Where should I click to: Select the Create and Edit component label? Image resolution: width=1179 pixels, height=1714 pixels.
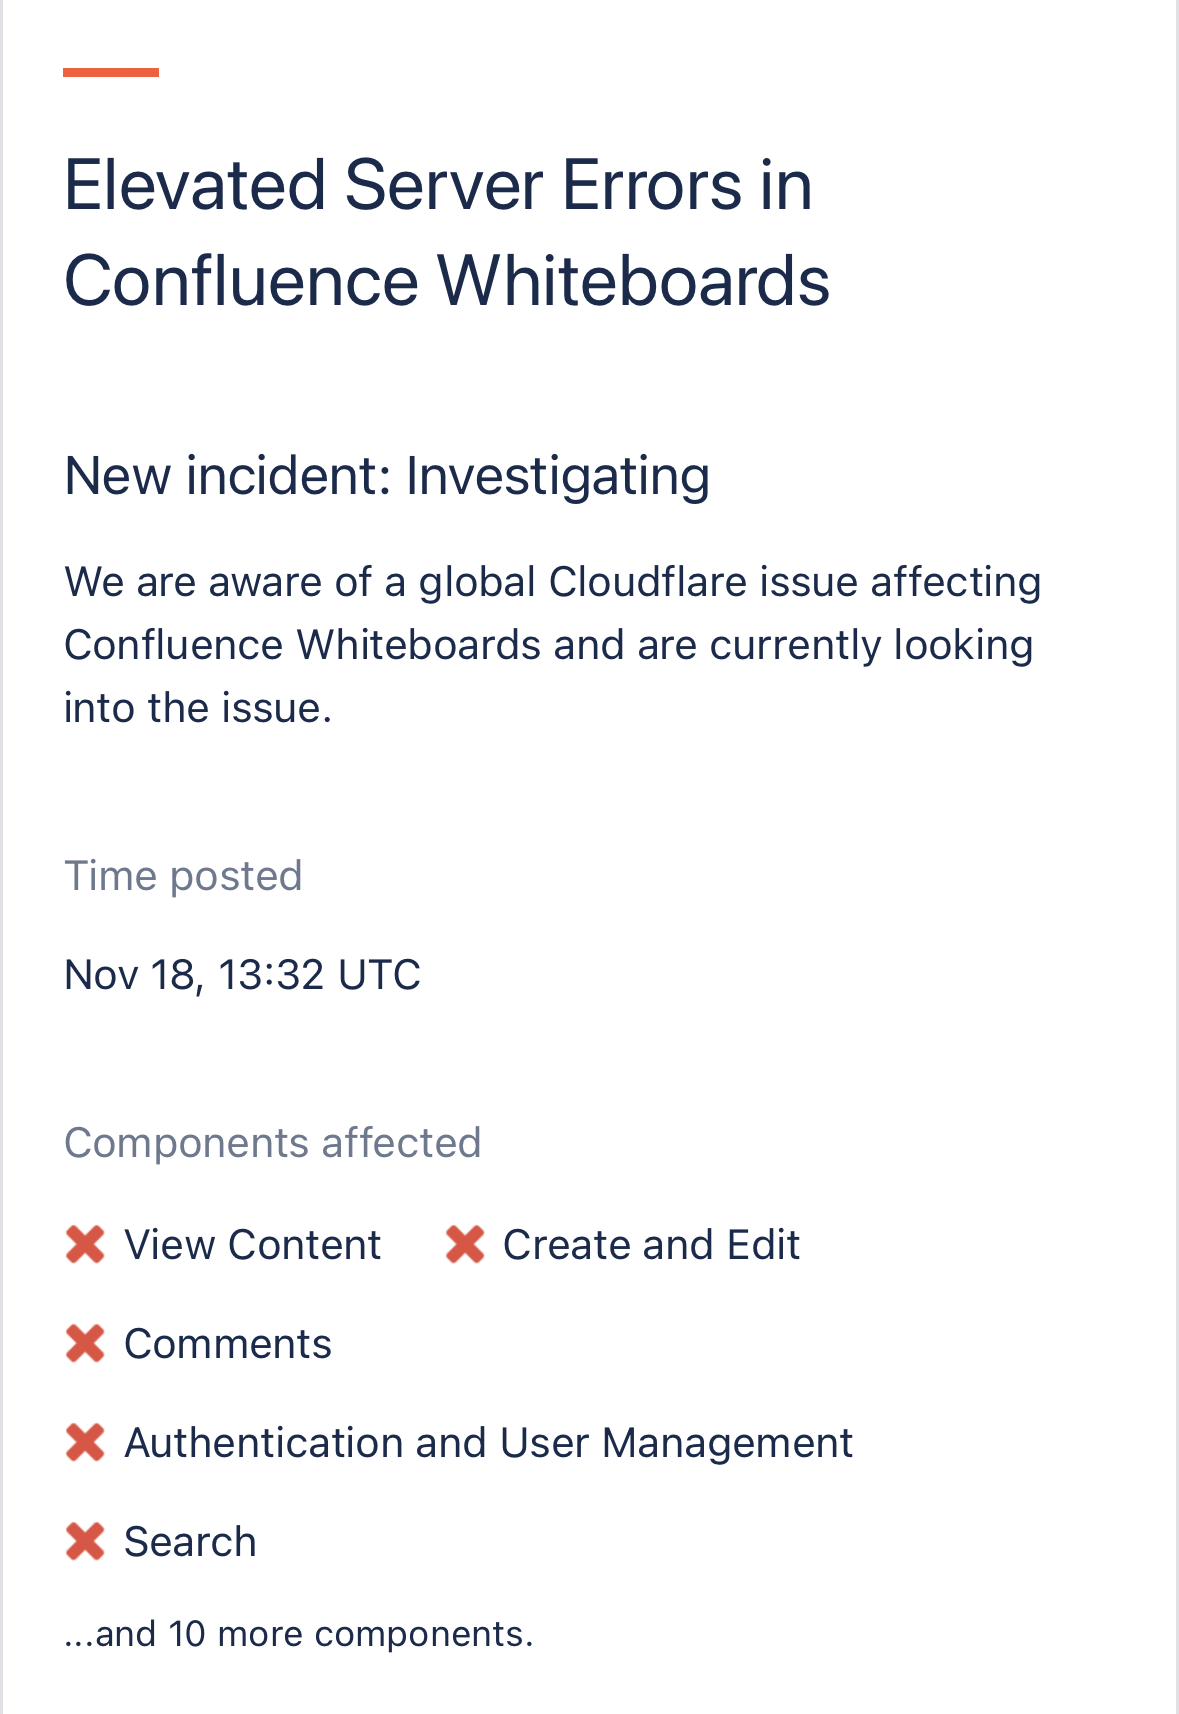click(x=651, y=1245)
